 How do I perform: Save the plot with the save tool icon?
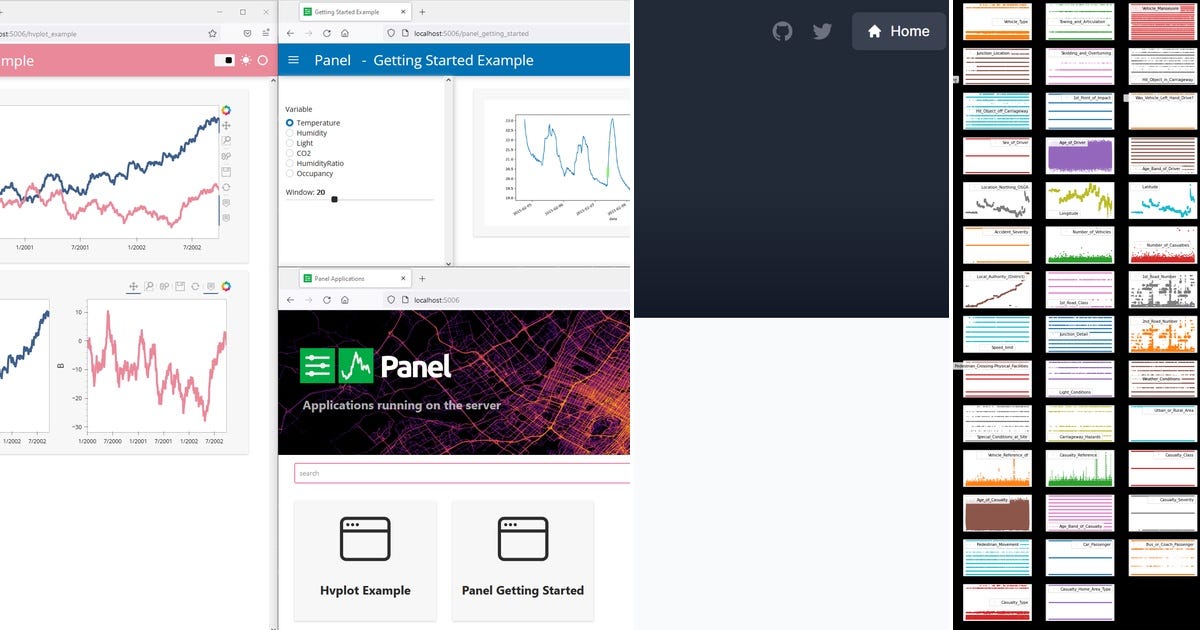(226, 172)
